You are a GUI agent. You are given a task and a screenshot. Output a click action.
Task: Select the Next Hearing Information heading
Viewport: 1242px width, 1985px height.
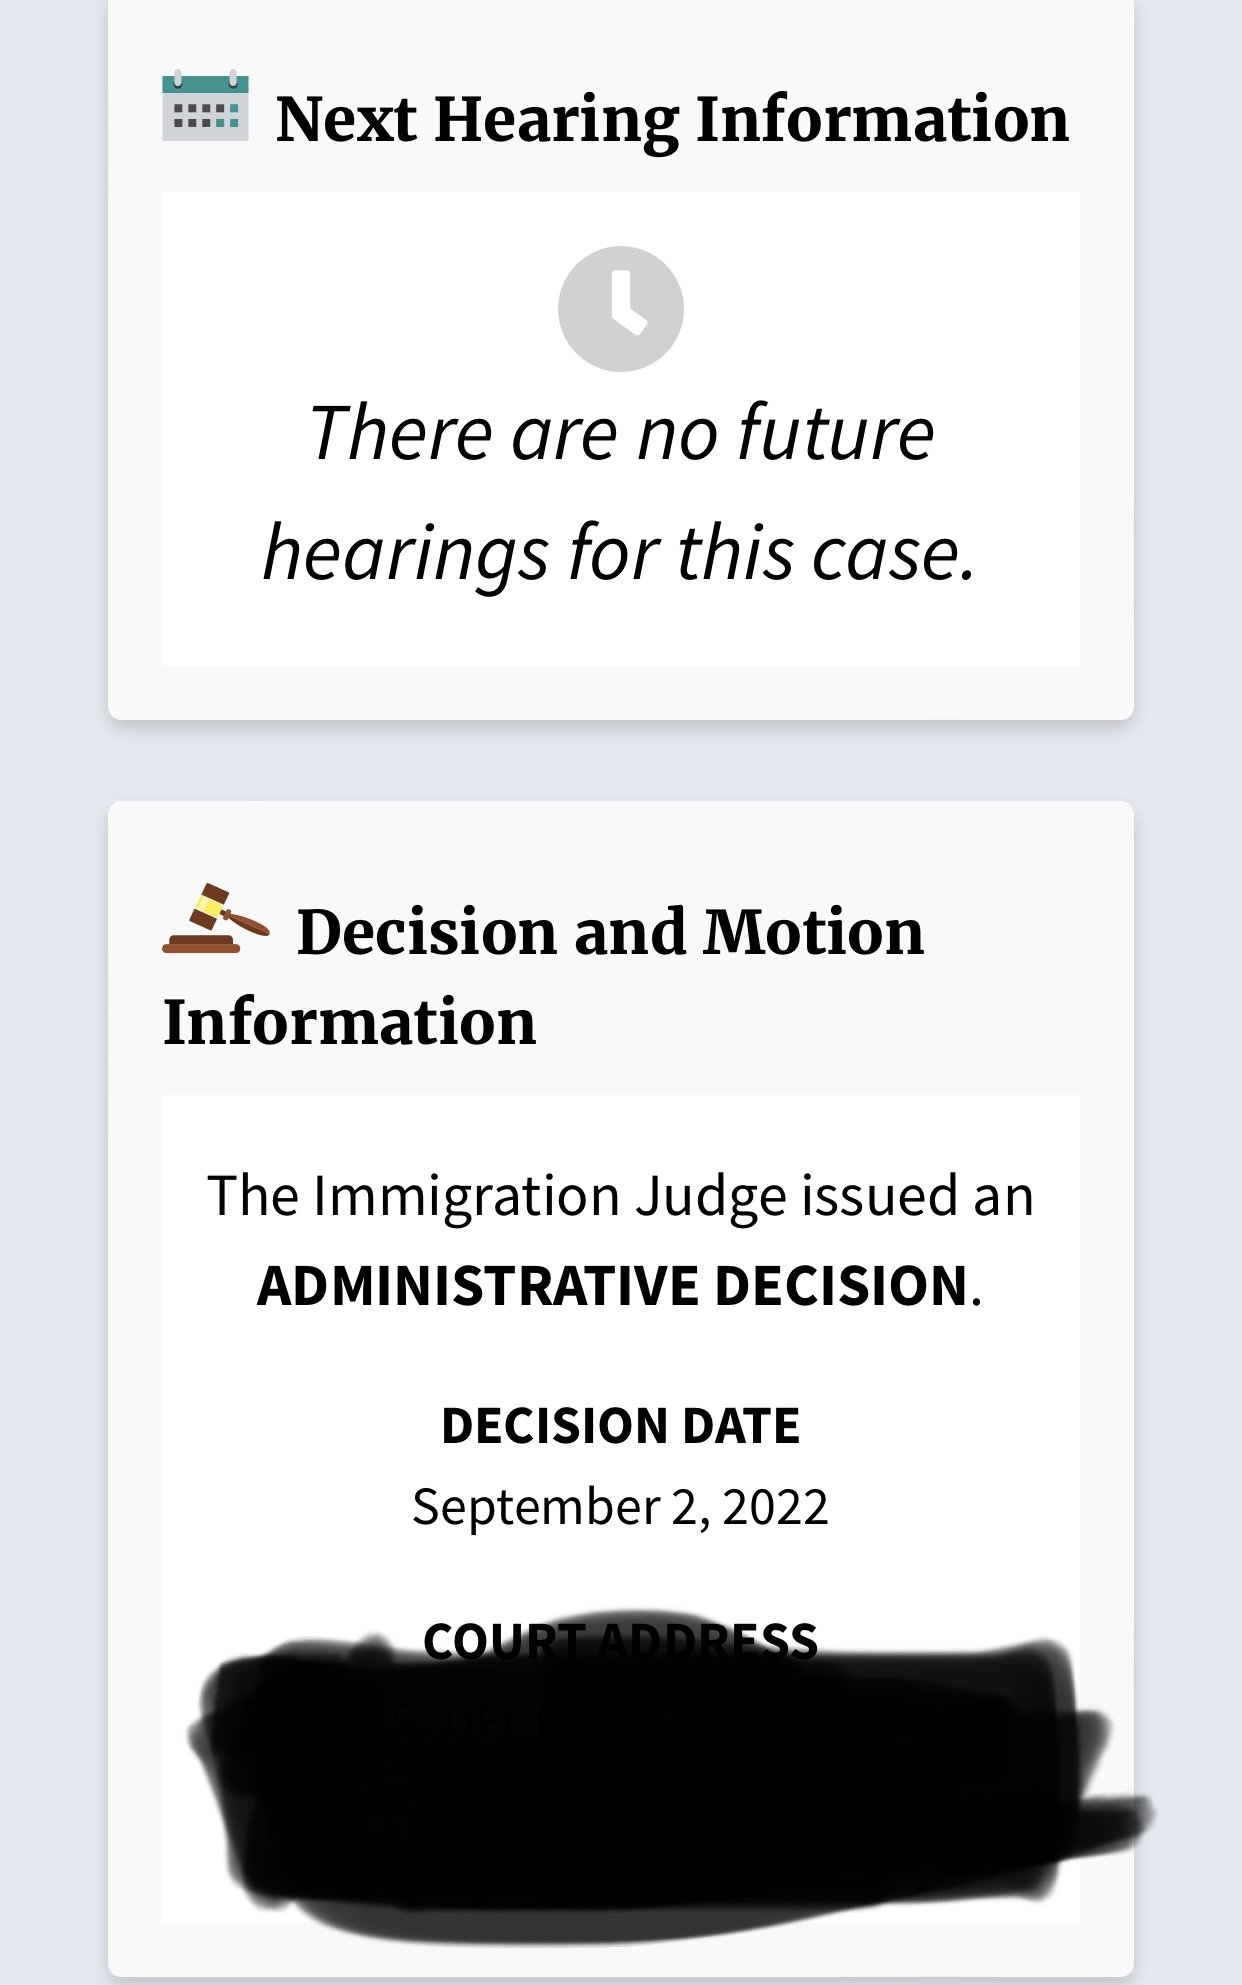(x=673, y=119)
